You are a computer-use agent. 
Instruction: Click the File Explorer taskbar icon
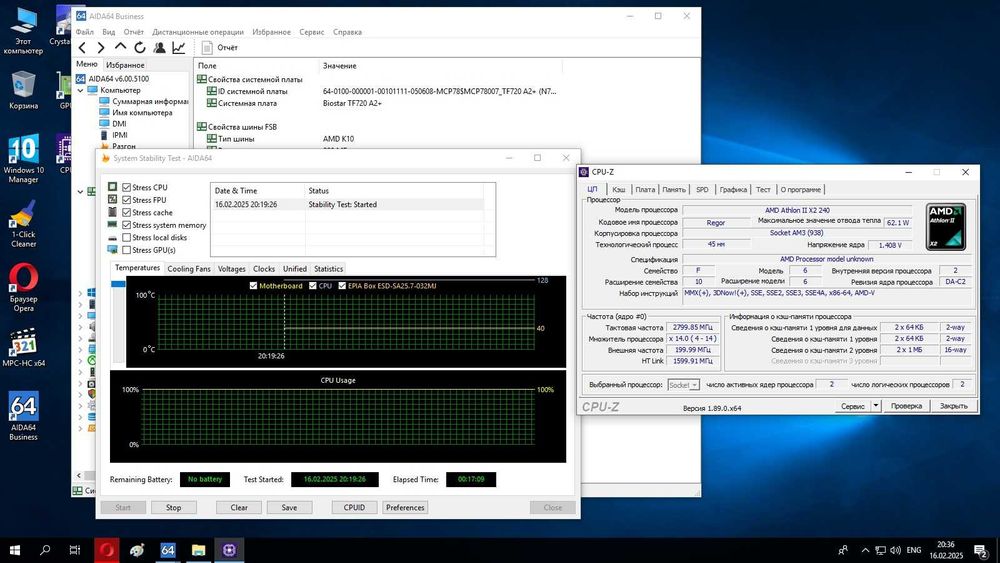tap(198, 550)
